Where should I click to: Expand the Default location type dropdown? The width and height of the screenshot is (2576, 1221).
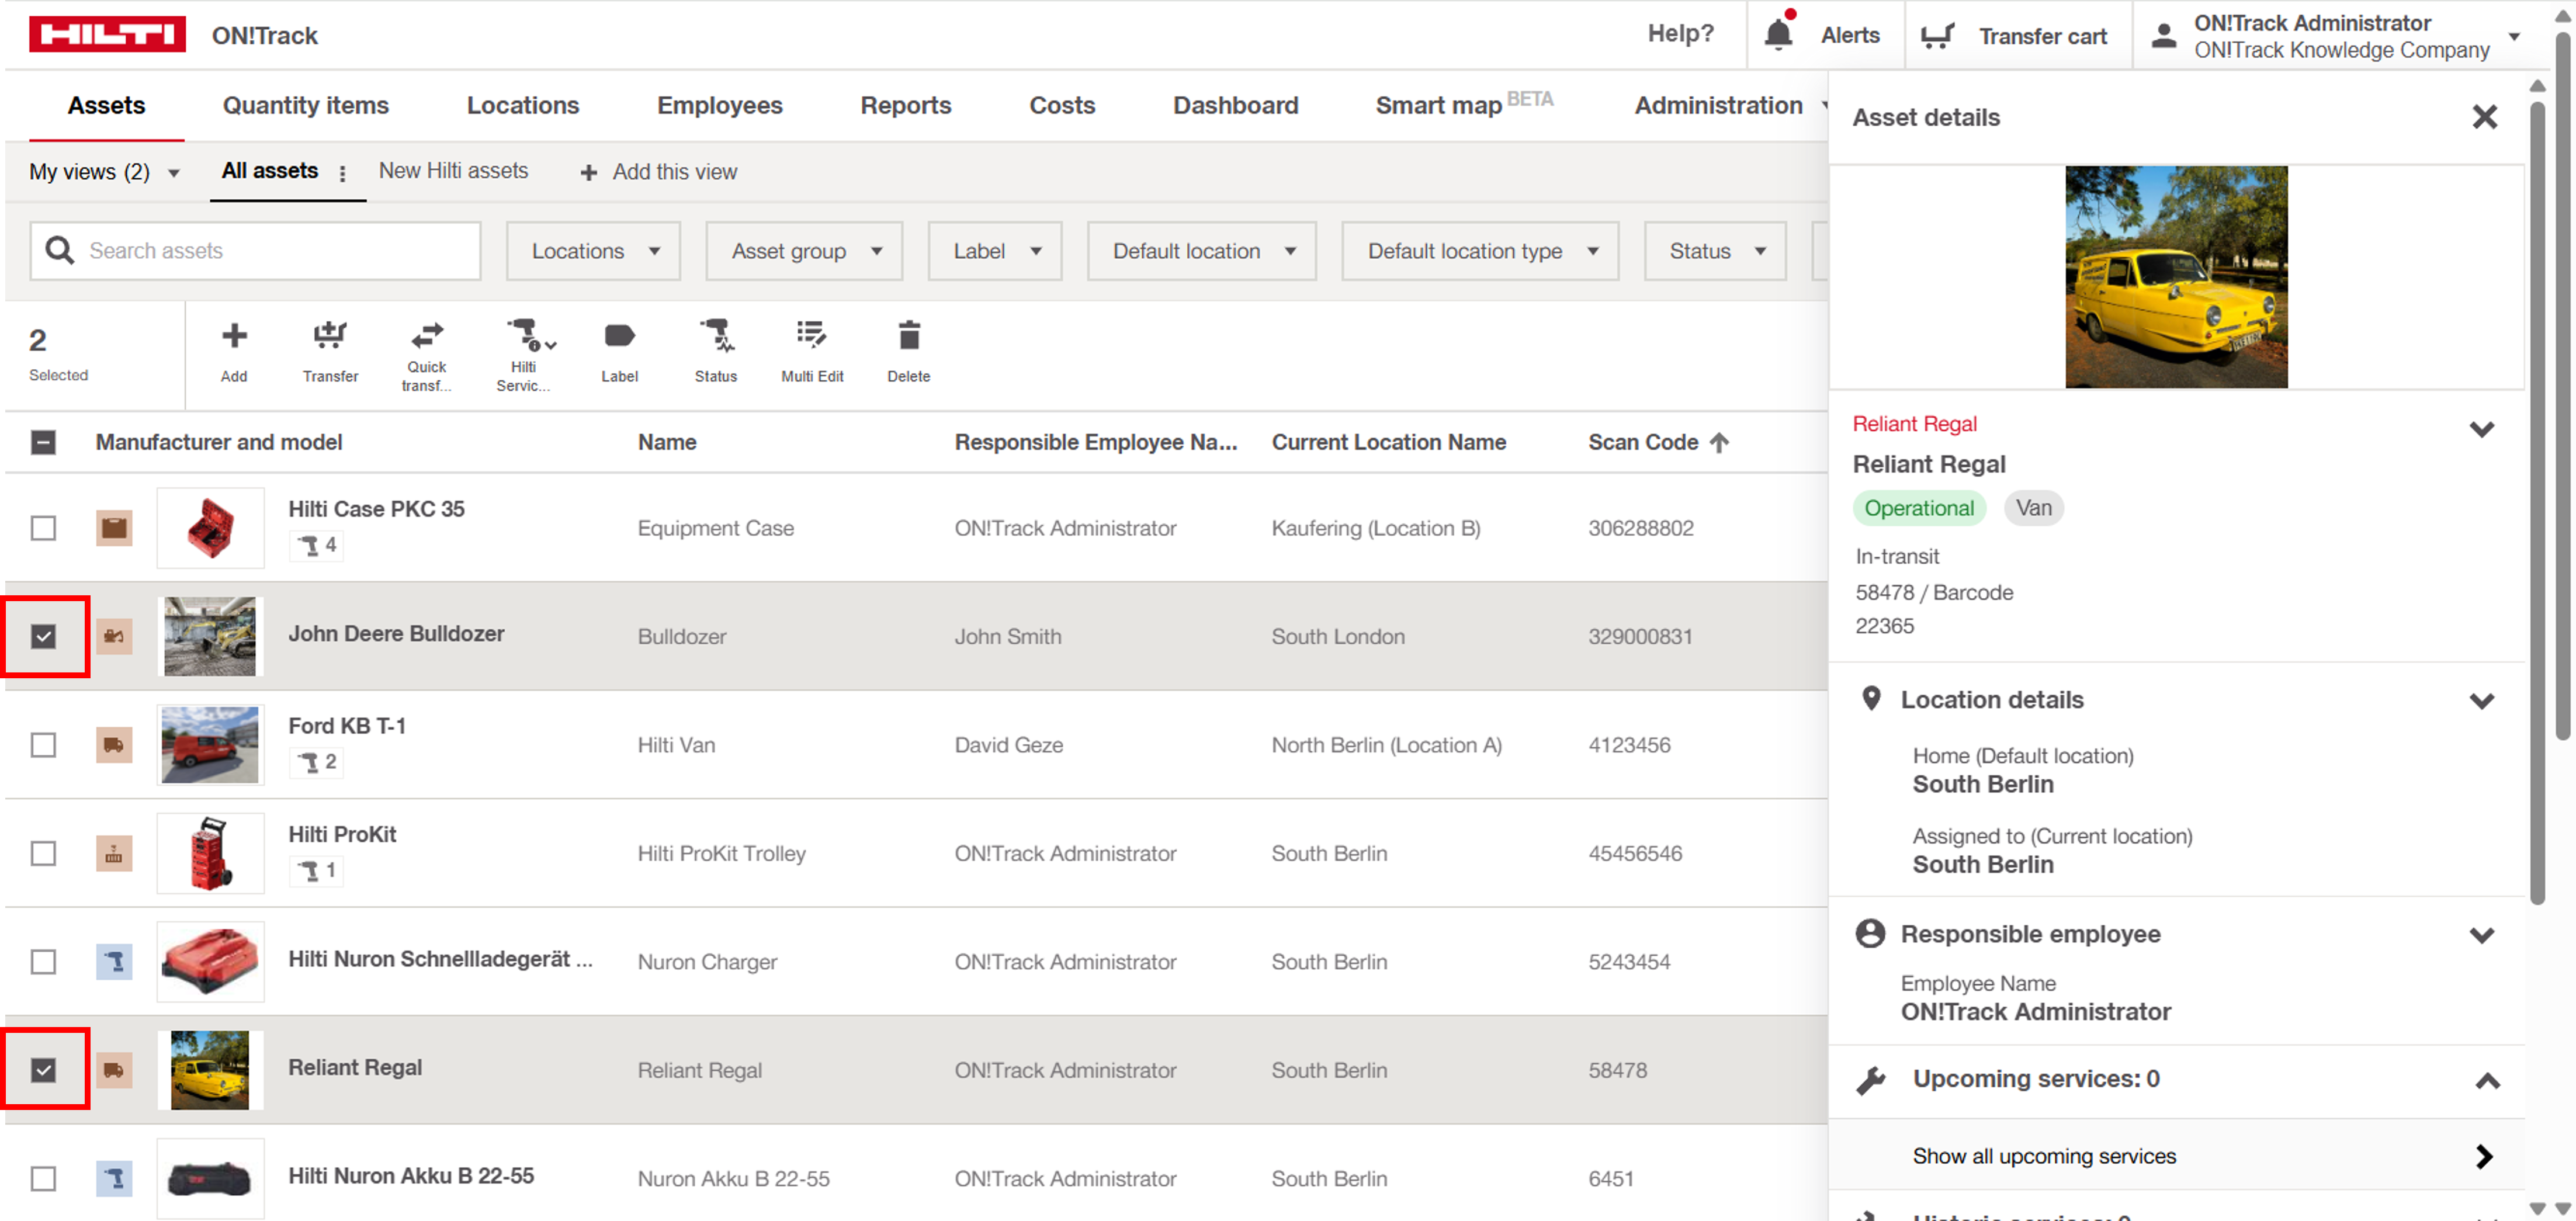(x=1480, y=251)
